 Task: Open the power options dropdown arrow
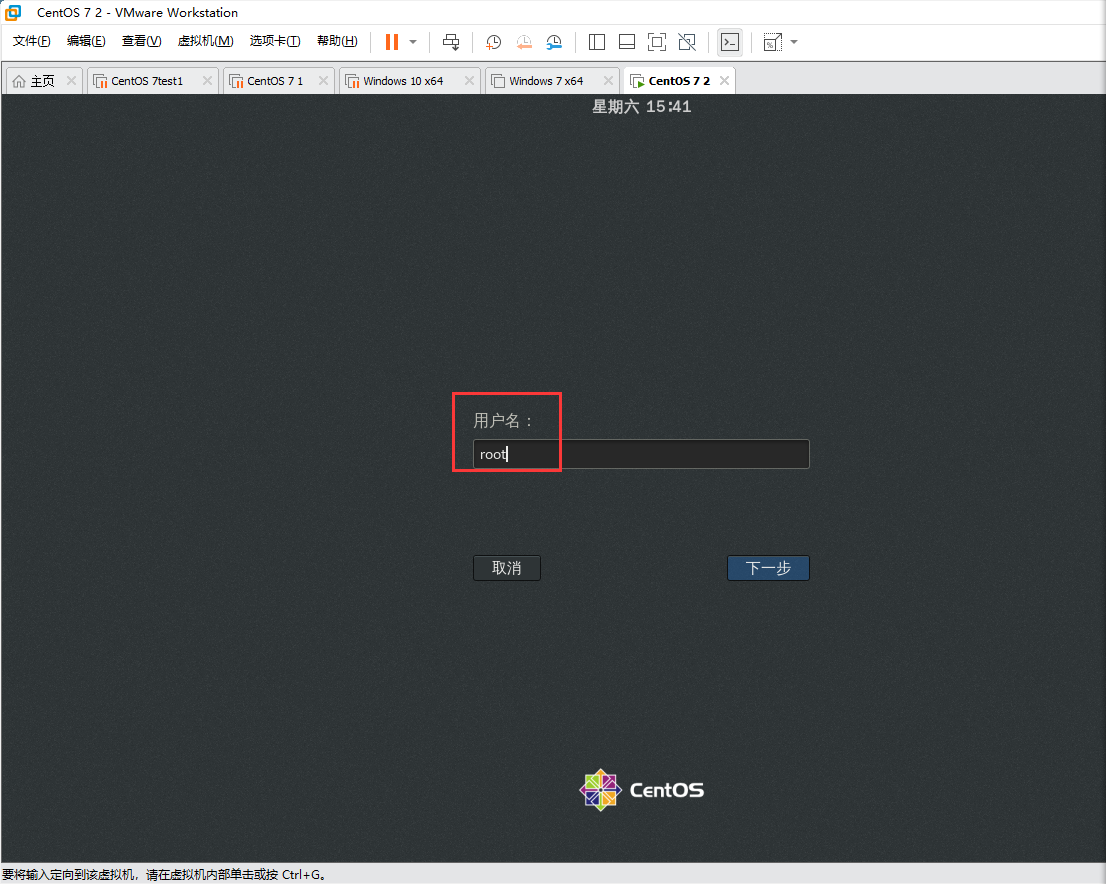tap(413, 42)
